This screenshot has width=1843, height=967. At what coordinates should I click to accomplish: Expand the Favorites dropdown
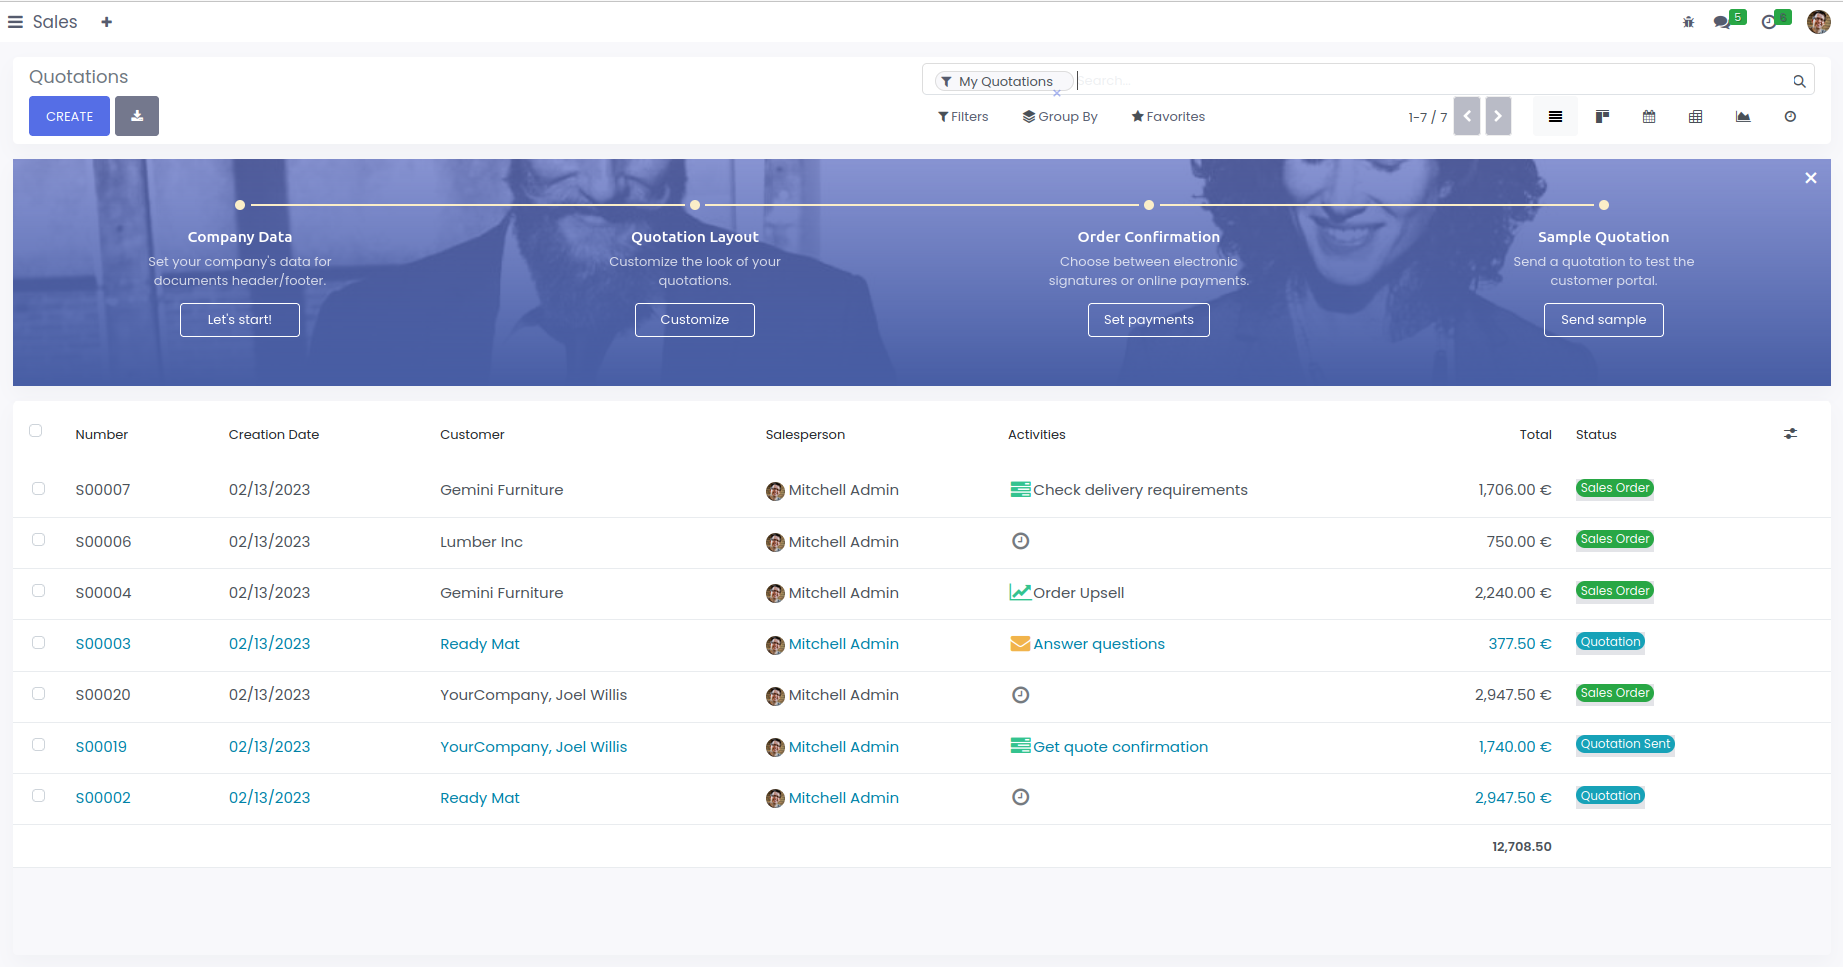pyautogui.click(x=1168, y=117)
